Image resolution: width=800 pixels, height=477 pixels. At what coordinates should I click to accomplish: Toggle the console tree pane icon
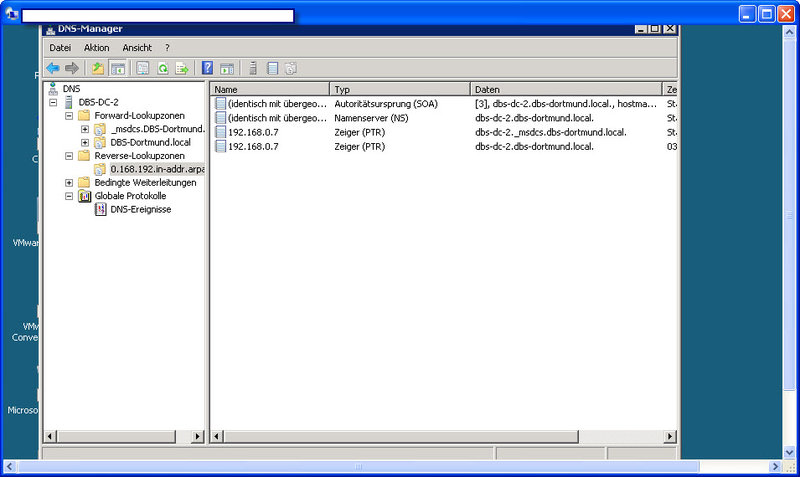[118, 68]
